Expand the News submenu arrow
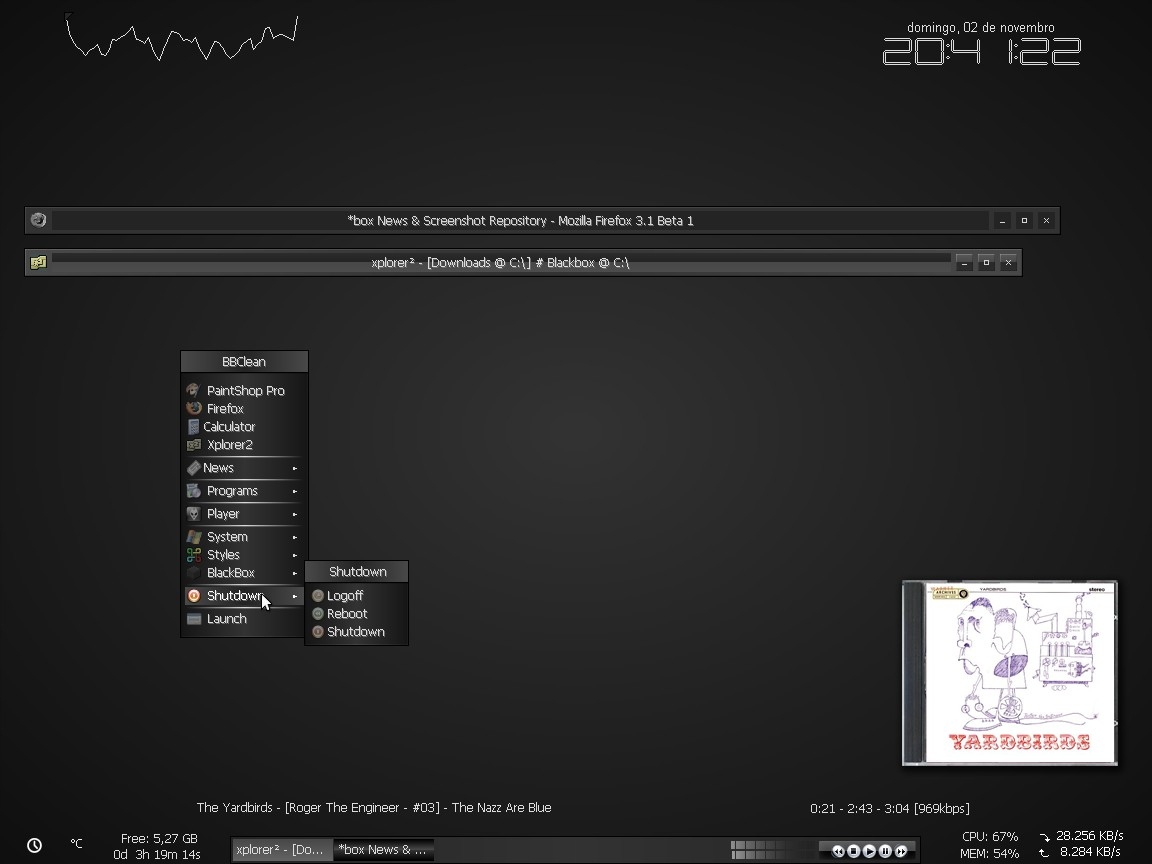The height and width of the screenshot is (864, 1152). tap(295, 468)
